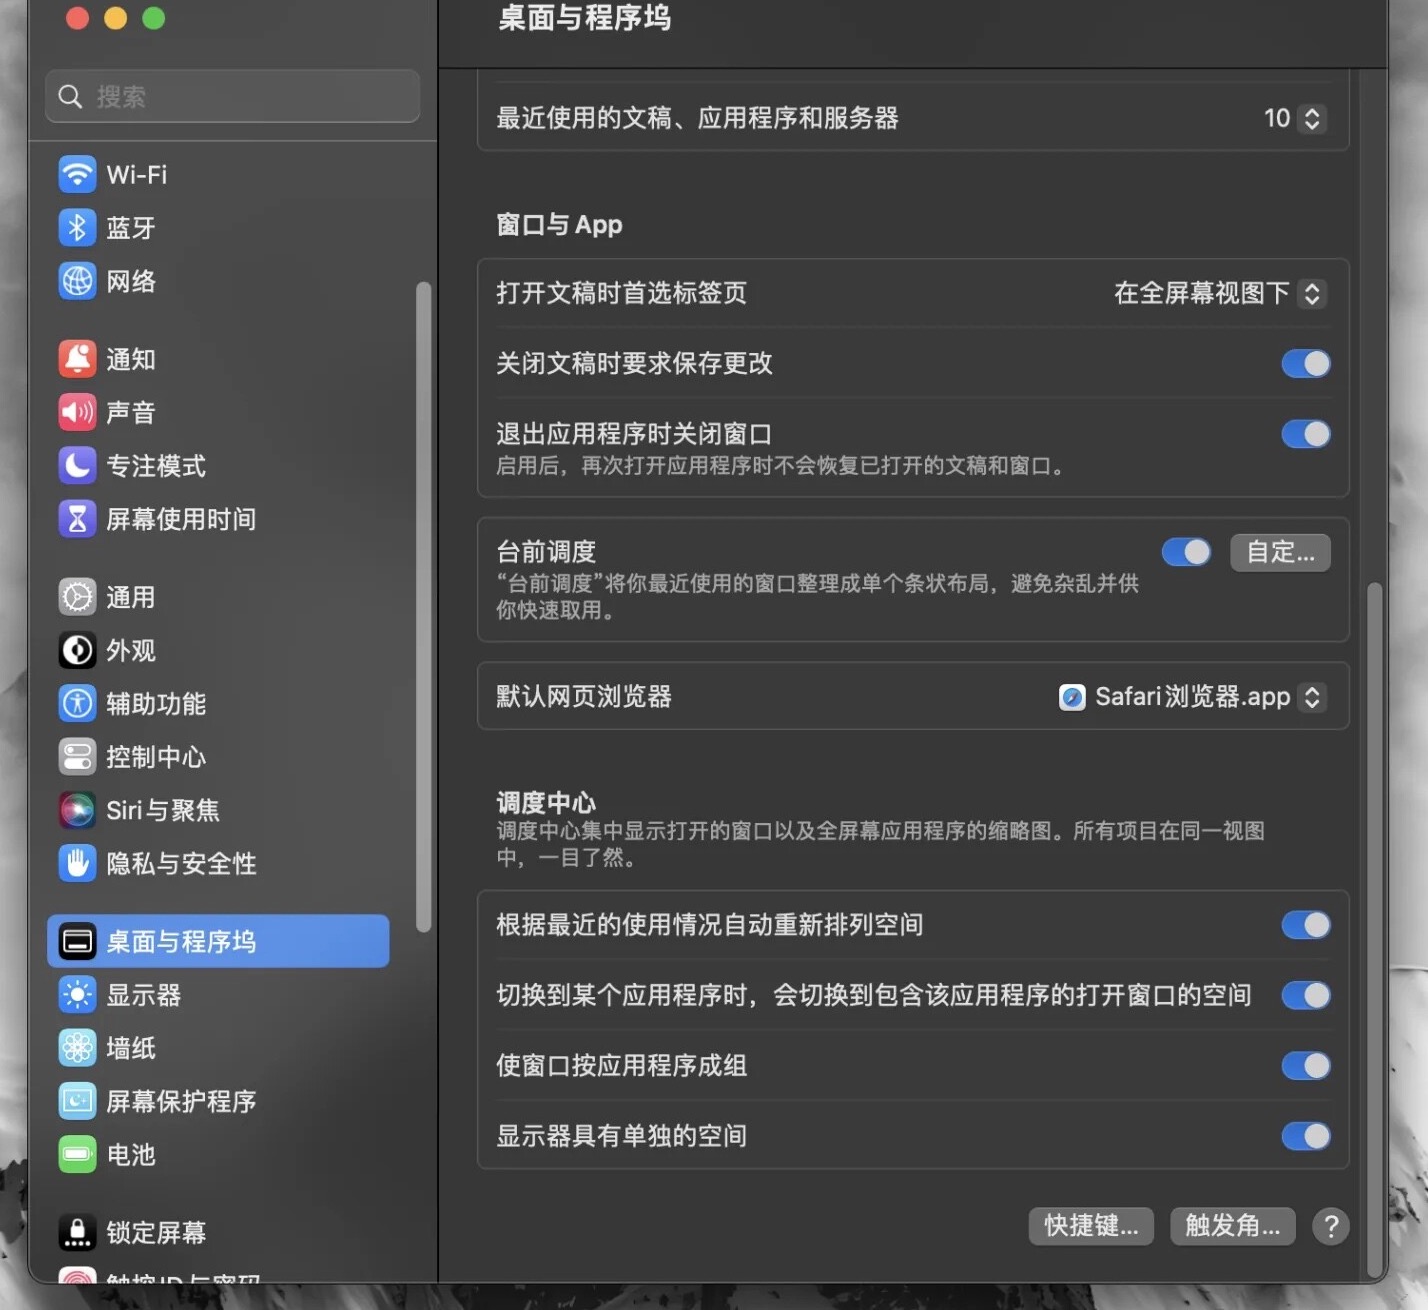Select 墙纸 (Wallpaper) in the sidebar
Screen dimensions: 1428x1310
[131, 1047]
